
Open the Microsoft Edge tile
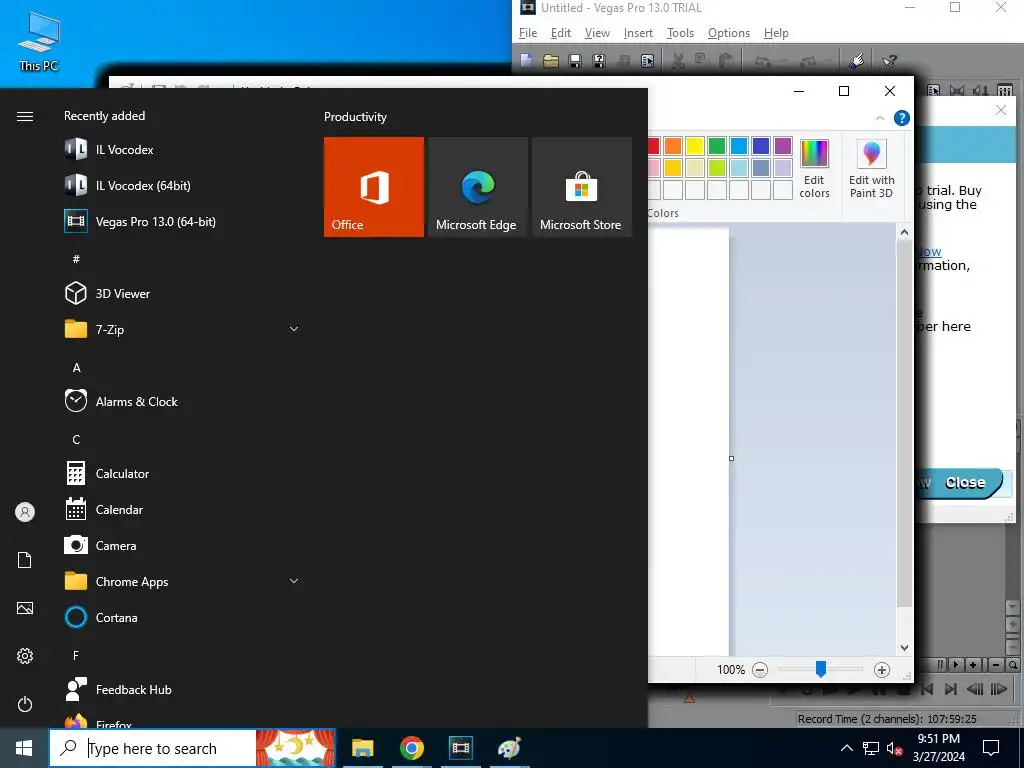[x=477, y=187]
